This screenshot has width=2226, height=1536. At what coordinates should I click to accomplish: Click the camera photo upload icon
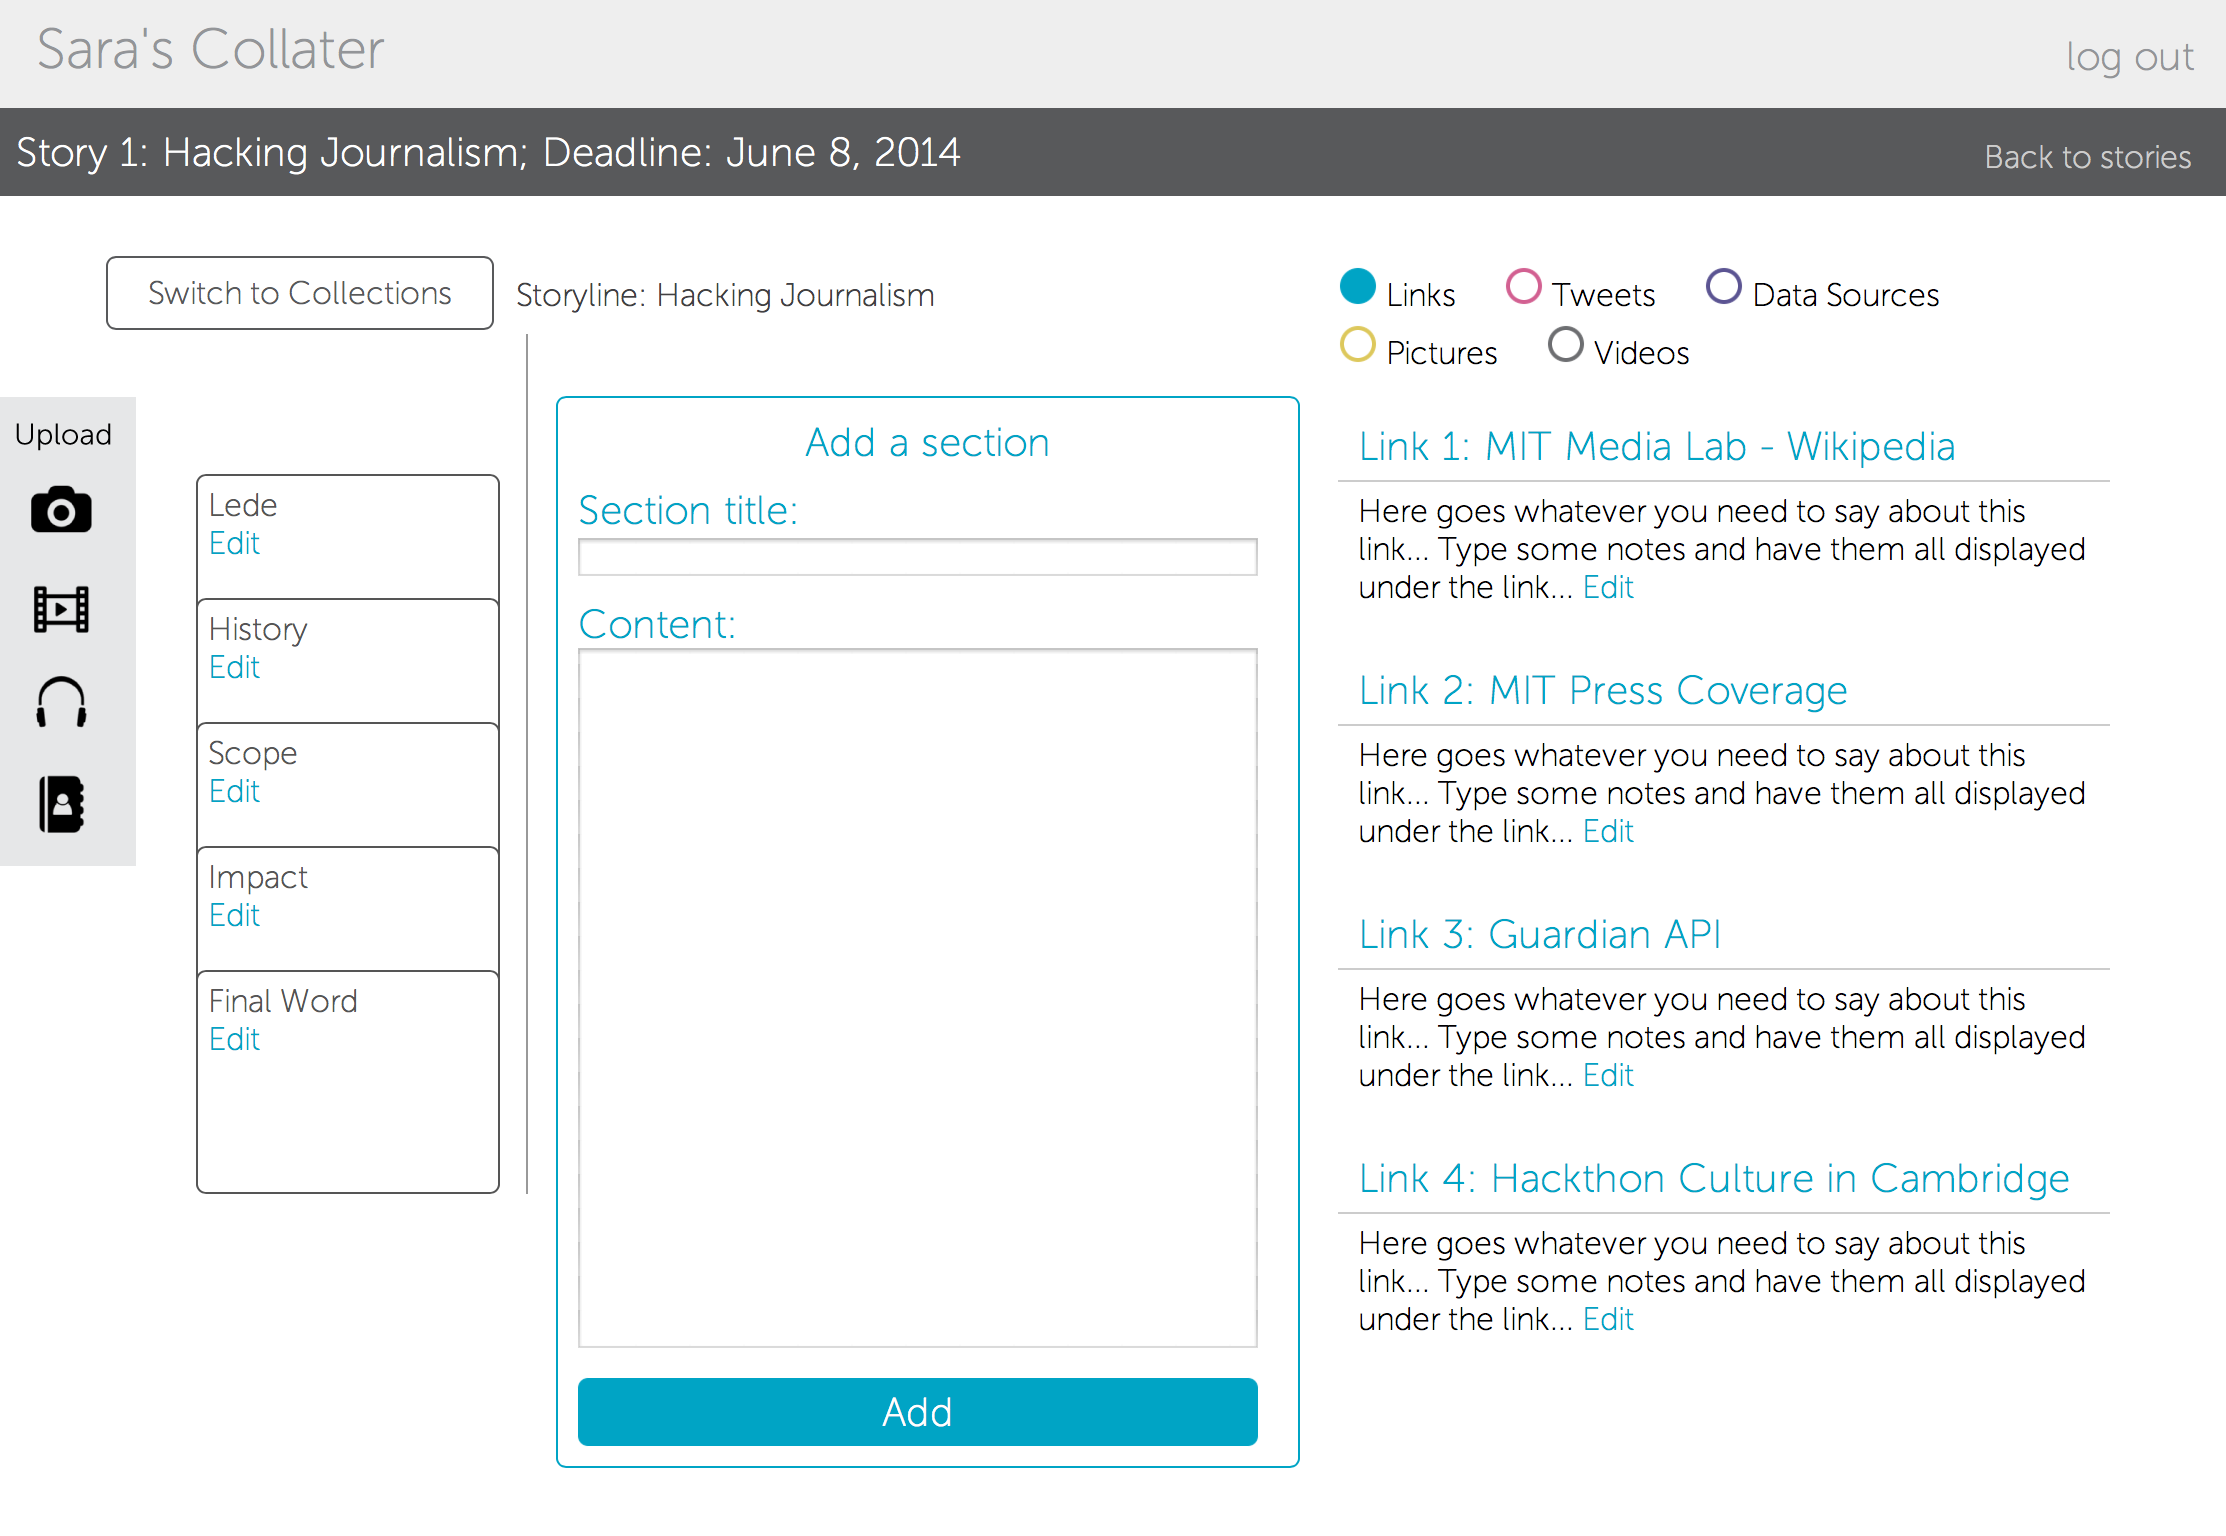(61, 510)
